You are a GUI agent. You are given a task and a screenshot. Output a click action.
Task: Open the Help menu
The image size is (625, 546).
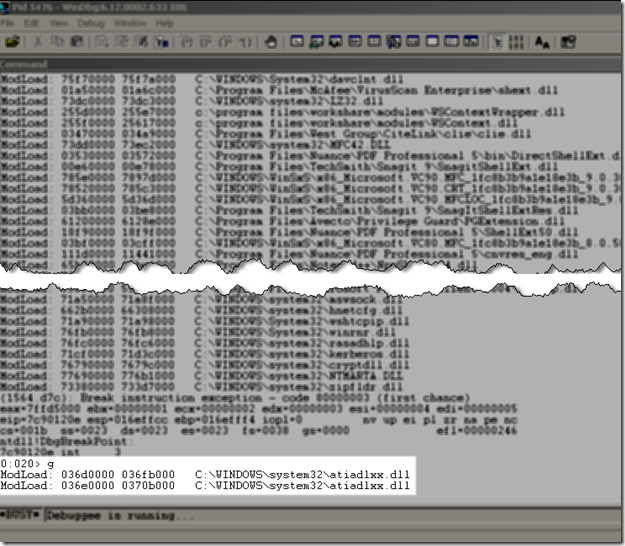coord(164,22)
